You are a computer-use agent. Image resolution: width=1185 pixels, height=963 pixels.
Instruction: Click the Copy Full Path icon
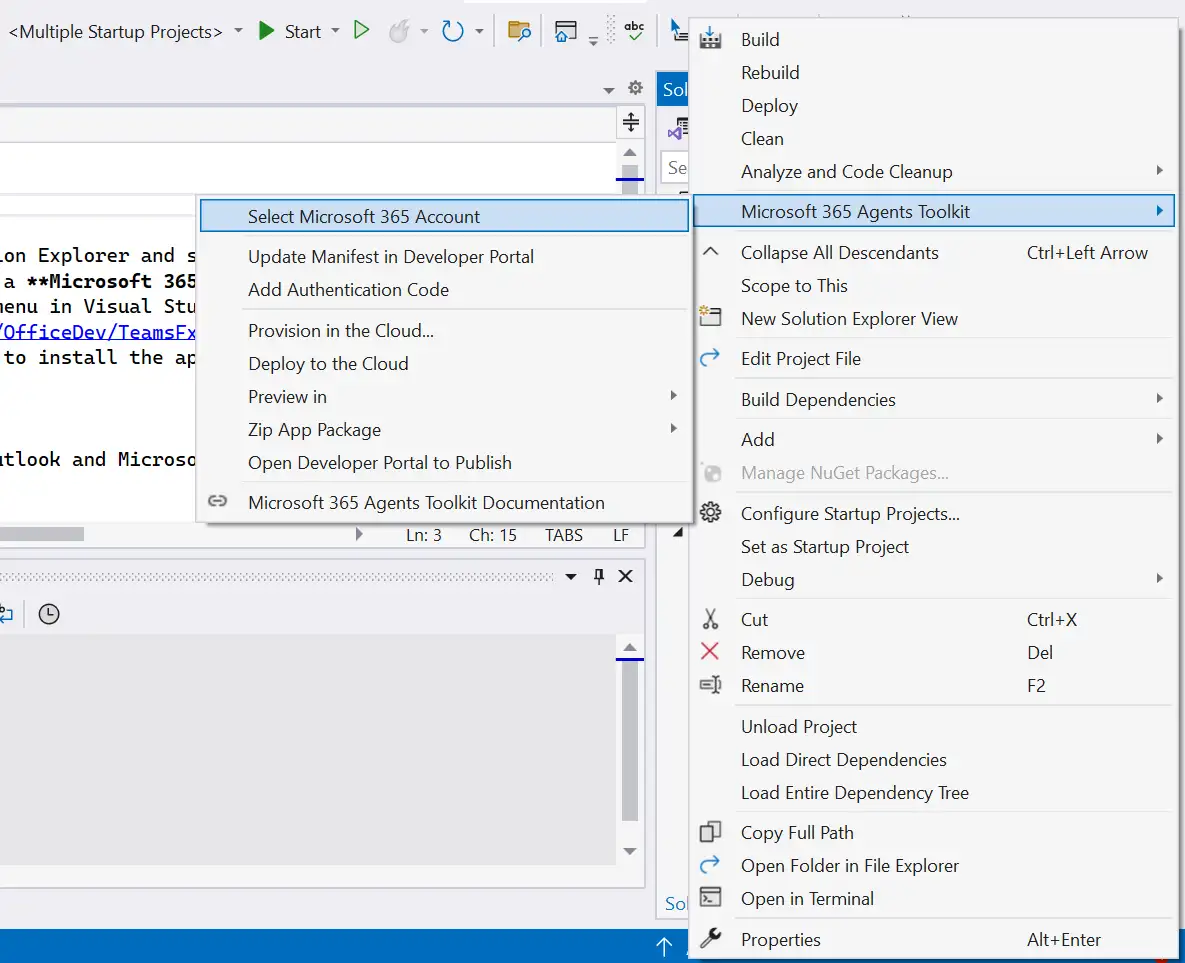pos(711,832)
